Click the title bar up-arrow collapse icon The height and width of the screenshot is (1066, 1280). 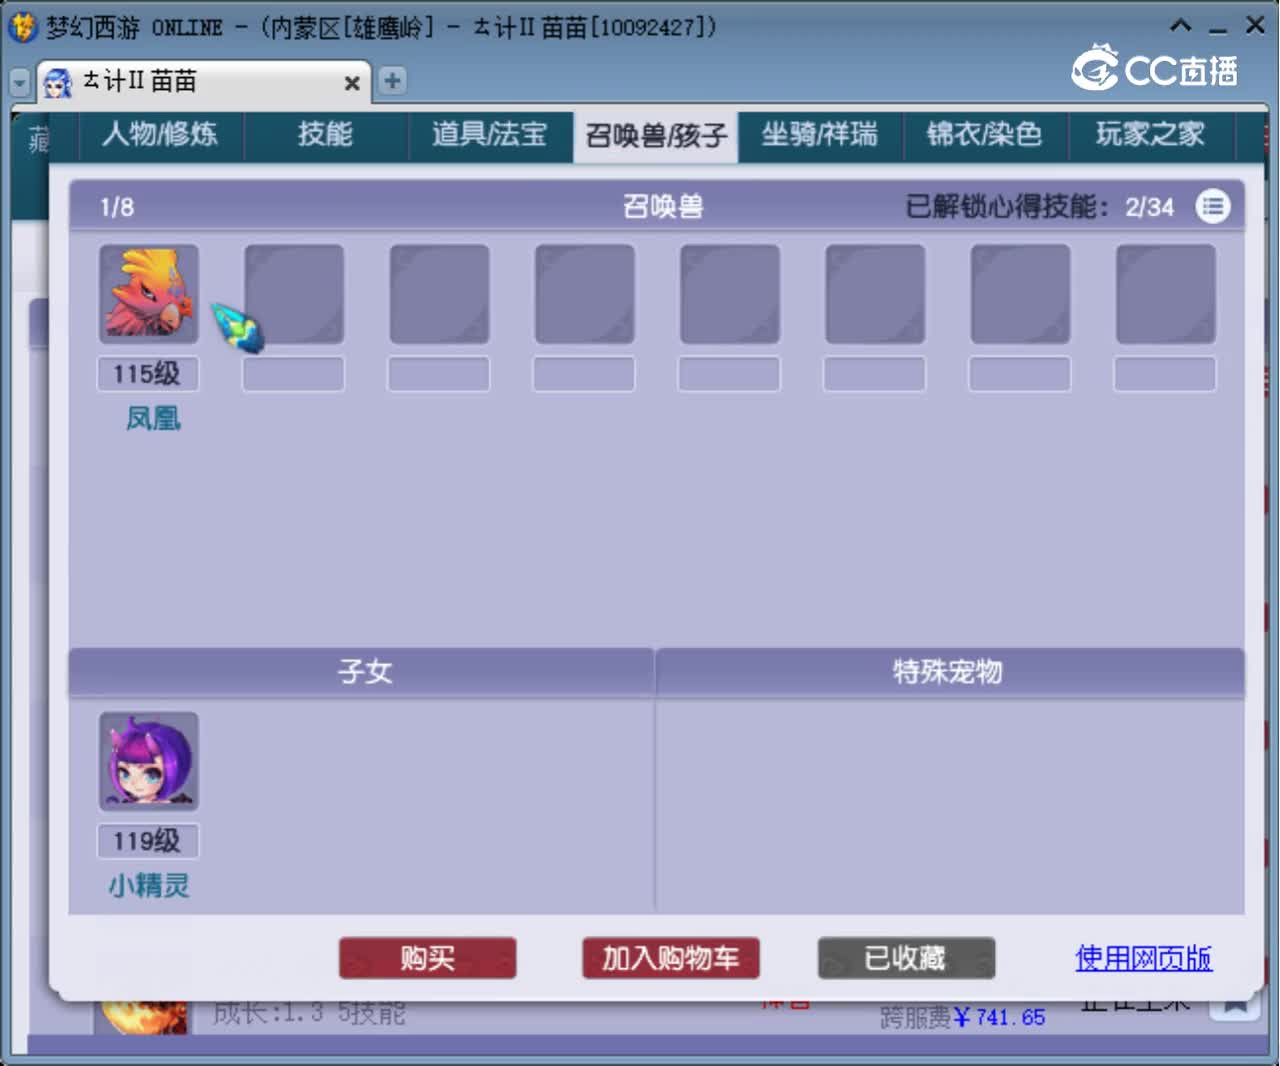click(x=1181, y=26)
